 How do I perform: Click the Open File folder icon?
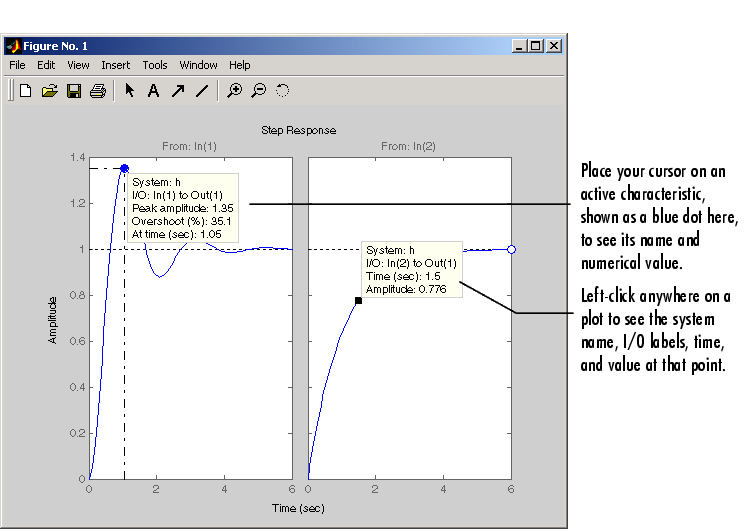(x=49, y=90)
